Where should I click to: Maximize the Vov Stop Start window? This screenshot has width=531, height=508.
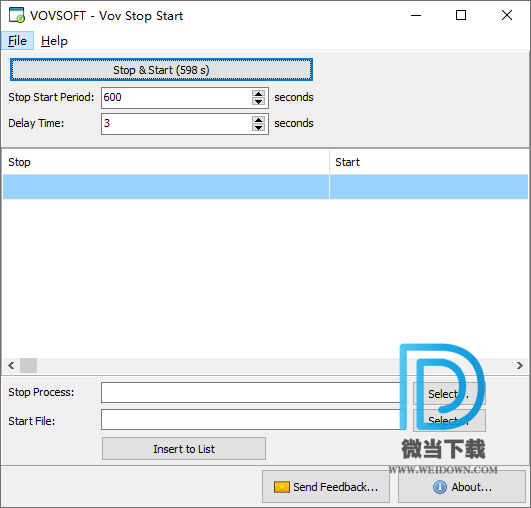pos(461,15)
